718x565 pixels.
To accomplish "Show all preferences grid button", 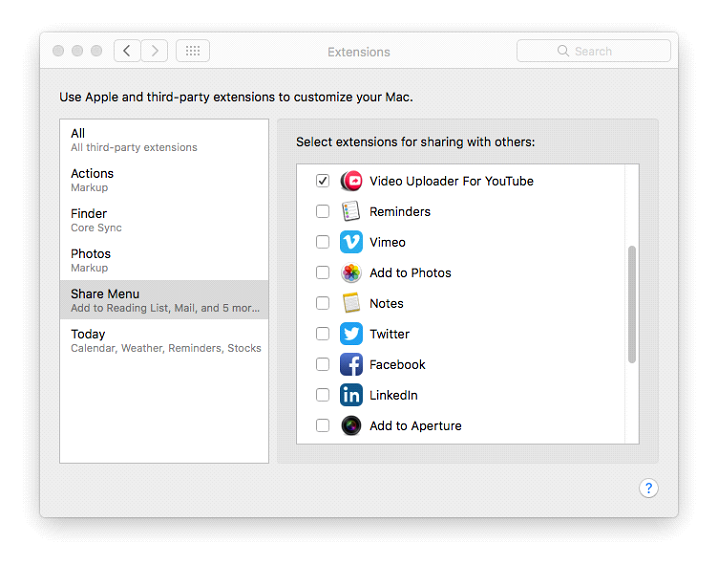I will pyautogui.click(x=193, y=51).
